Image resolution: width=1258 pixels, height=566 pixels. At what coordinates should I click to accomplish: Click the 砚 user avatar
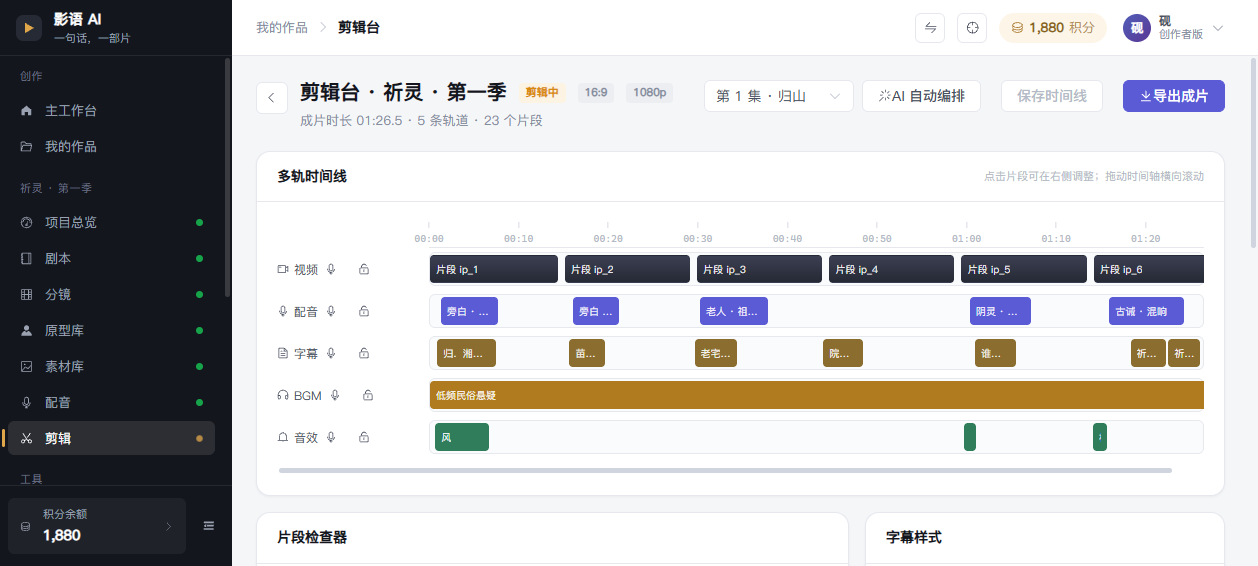1137,28
